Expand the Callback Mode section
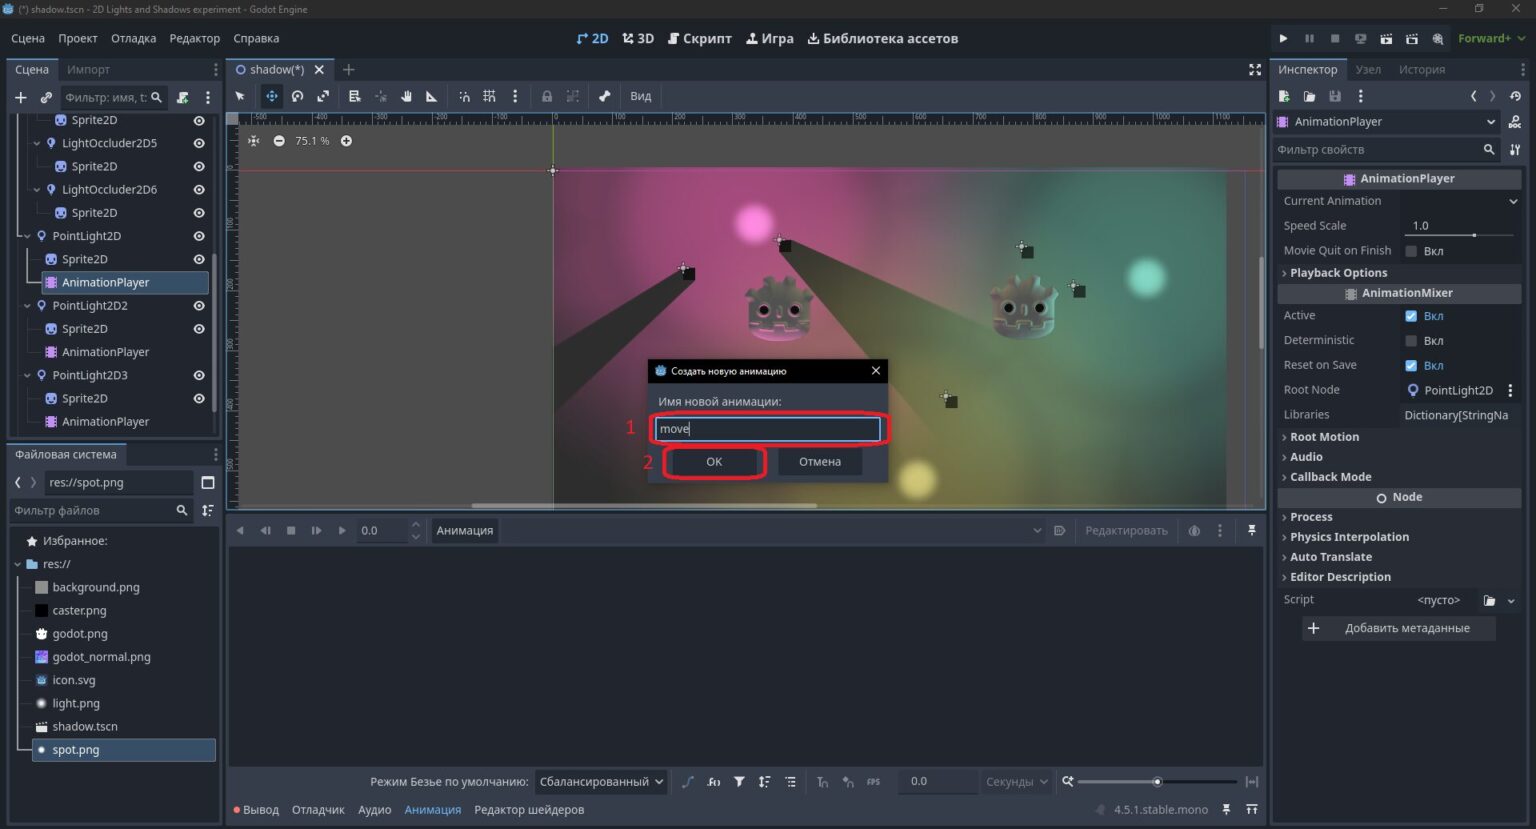This screenshot has height=829, width=1536. 1330,477
